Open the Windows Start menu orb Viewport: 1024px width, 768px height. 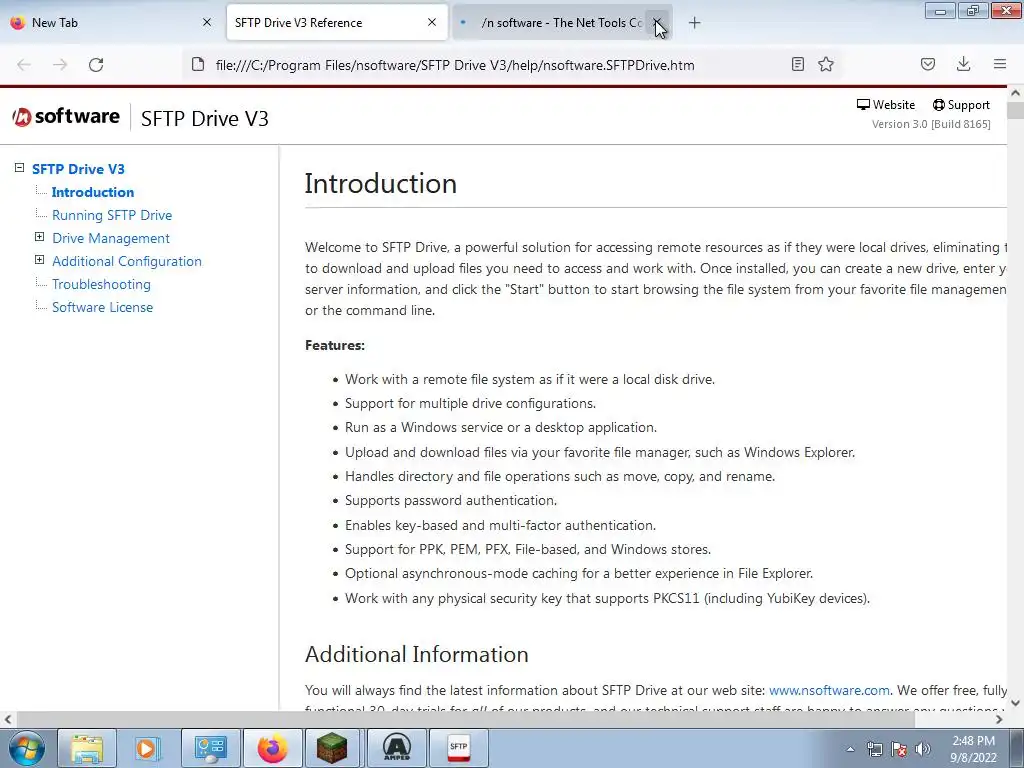pos(27,748)
